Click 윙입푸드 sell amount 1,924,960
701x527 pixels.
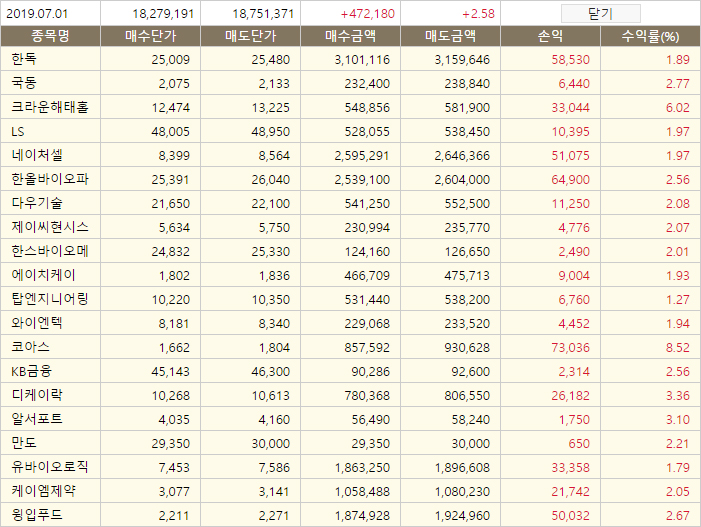[462, 515]
